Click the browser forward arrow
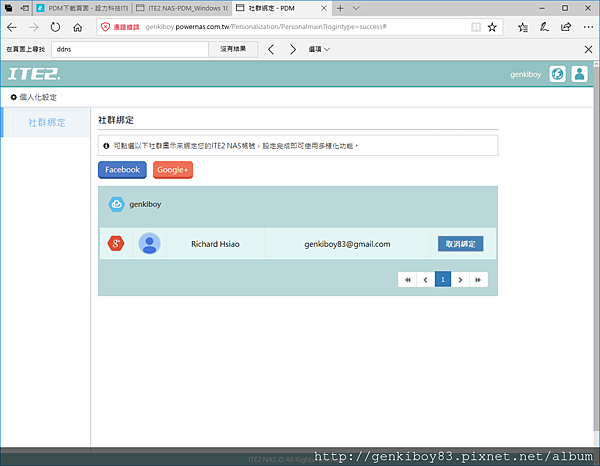Image resolution: width=600 pixels, height=466 pixels. (x=34, y=27)
